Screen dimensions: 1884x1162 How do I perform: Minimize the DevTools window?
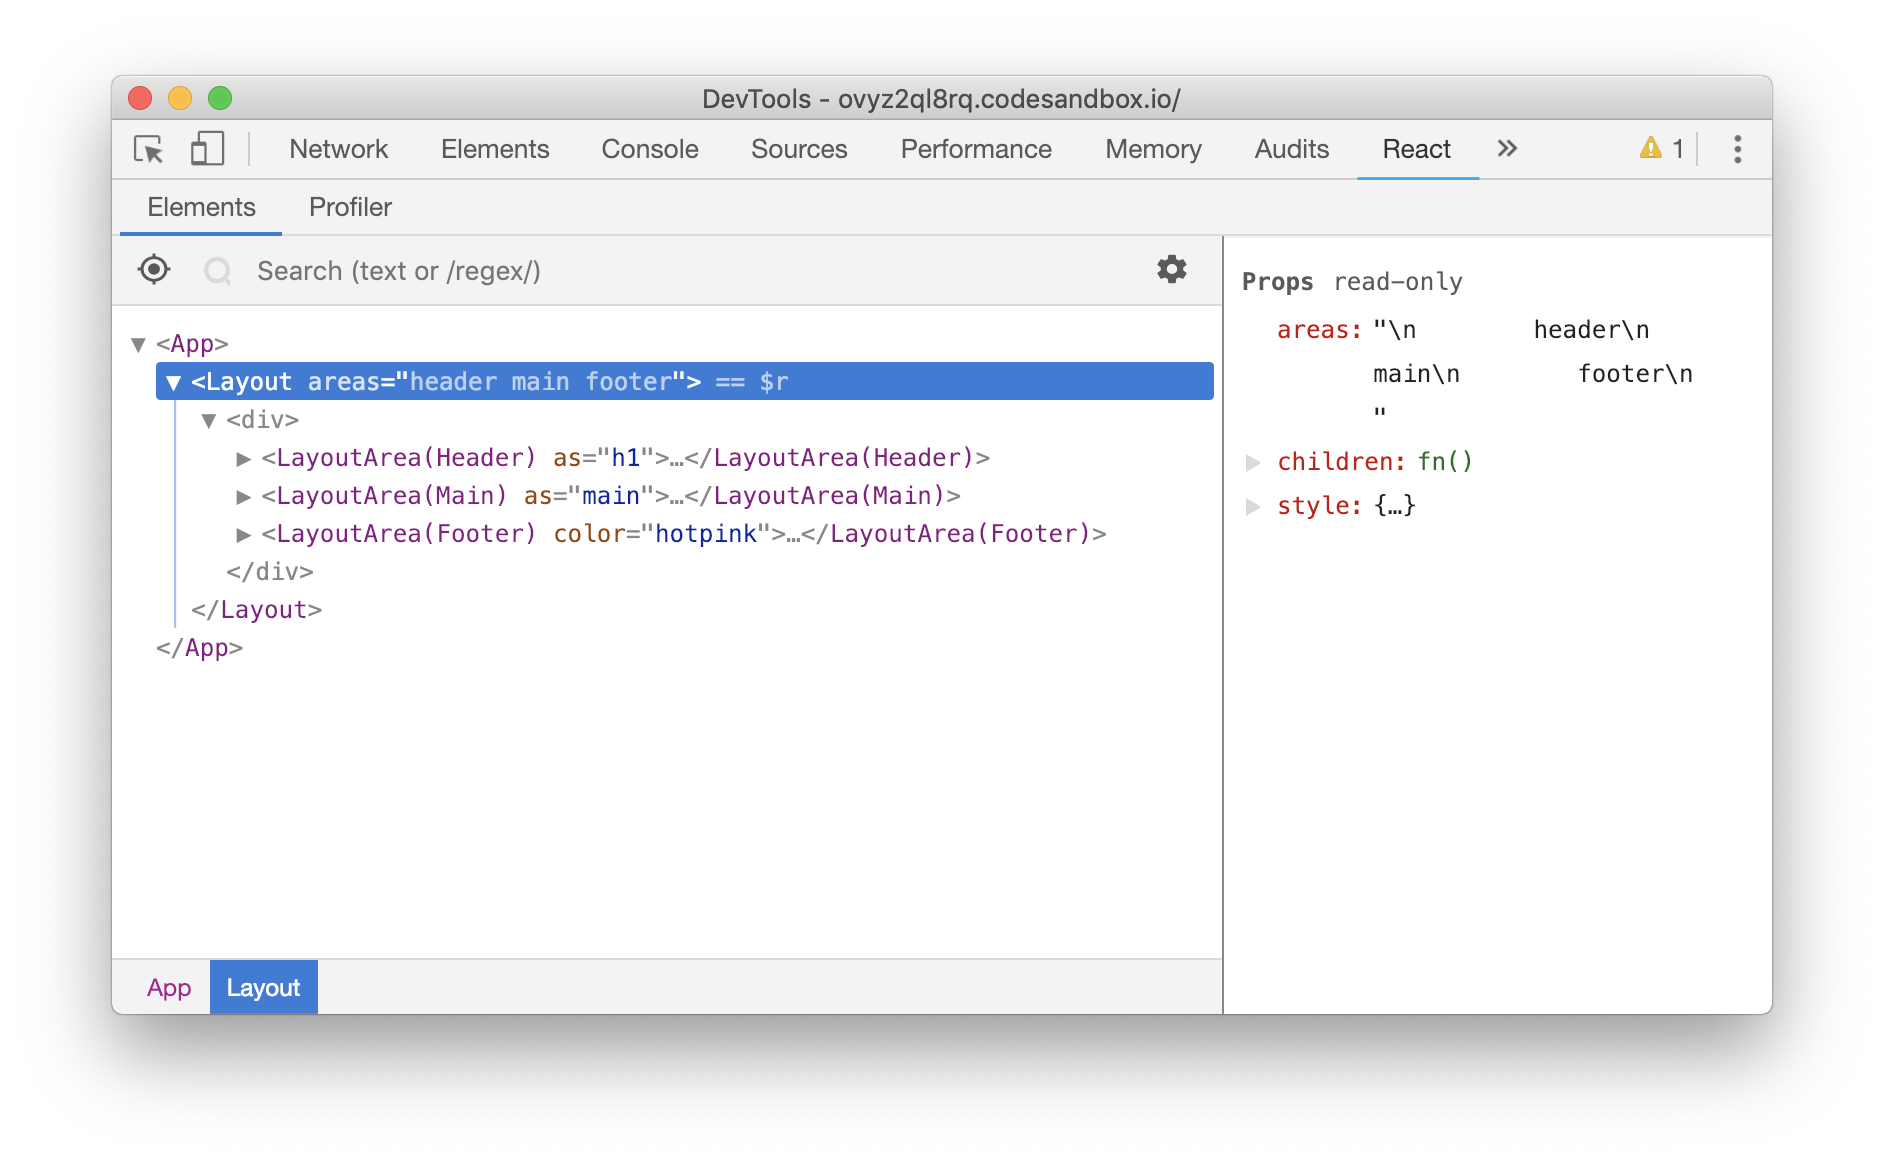[180, 98]
